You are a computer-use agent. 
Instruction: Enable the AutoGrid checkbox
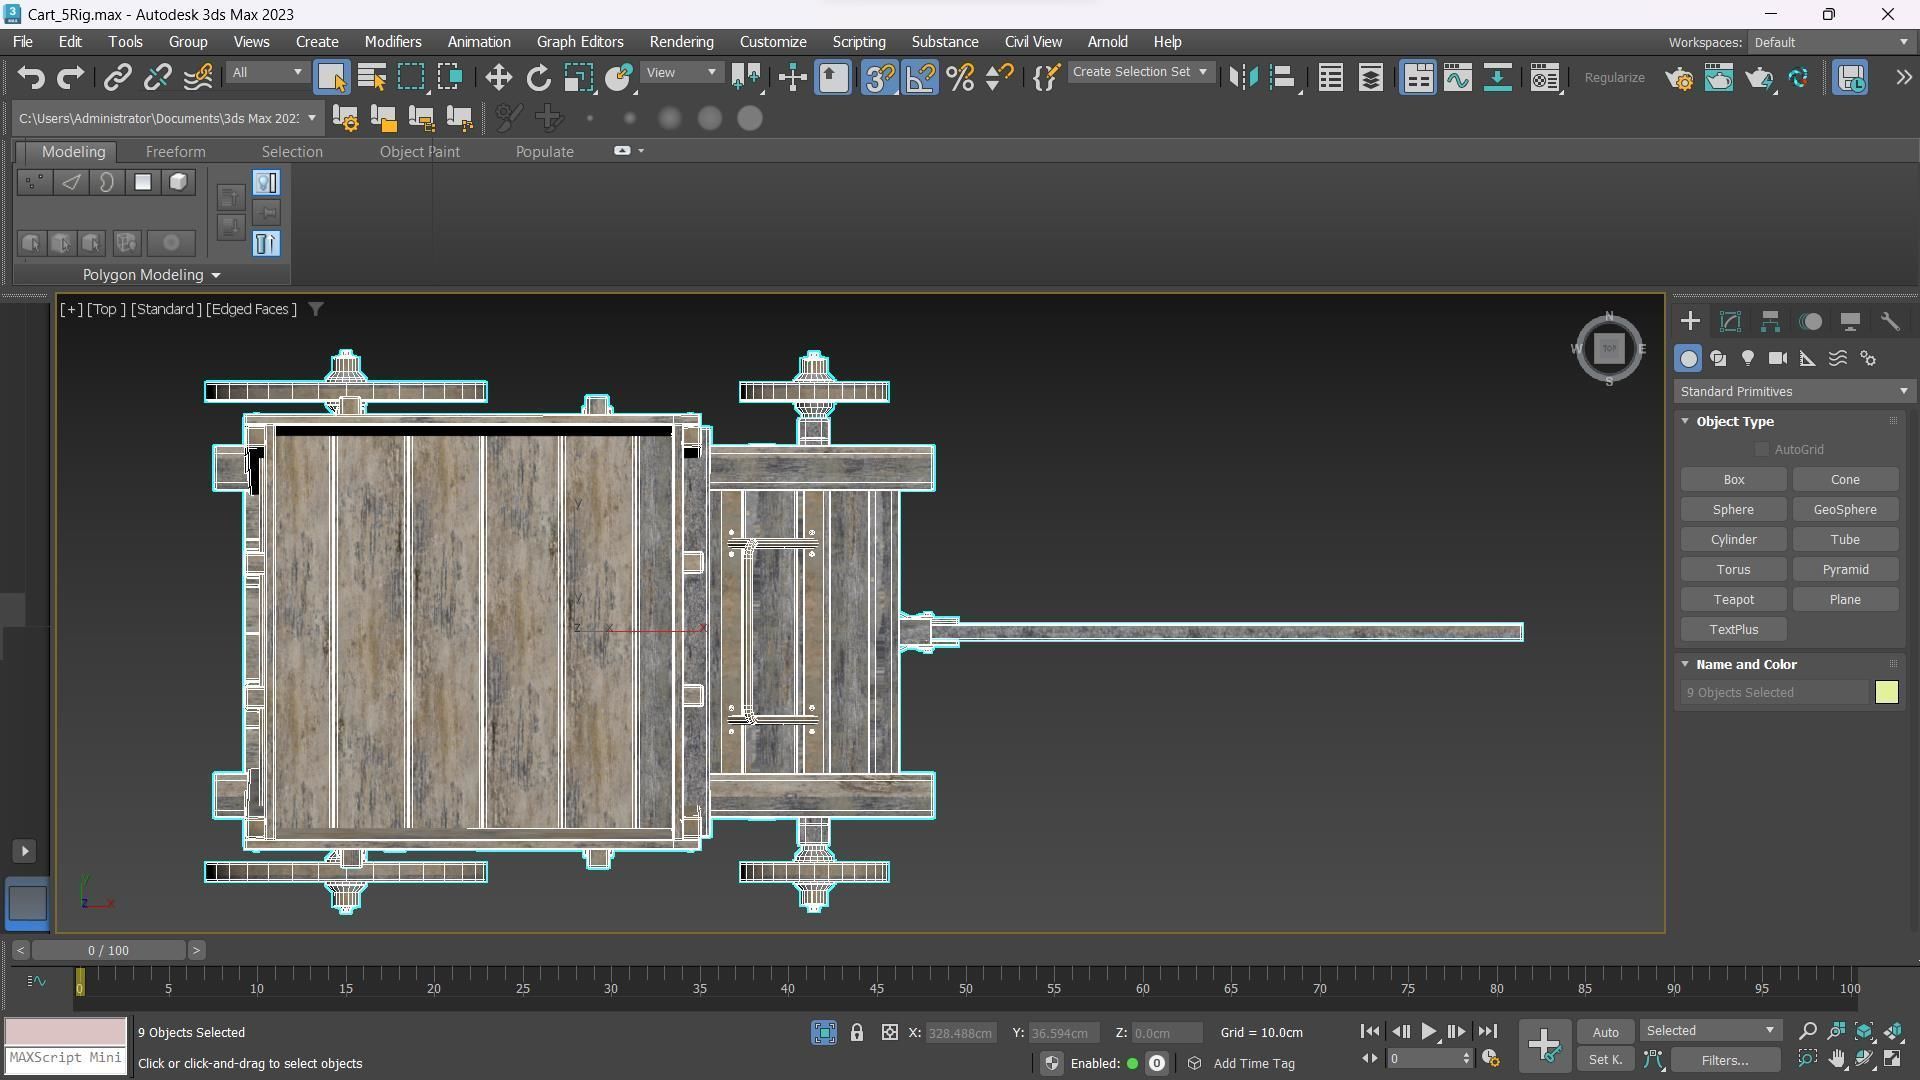[1762, 450]
